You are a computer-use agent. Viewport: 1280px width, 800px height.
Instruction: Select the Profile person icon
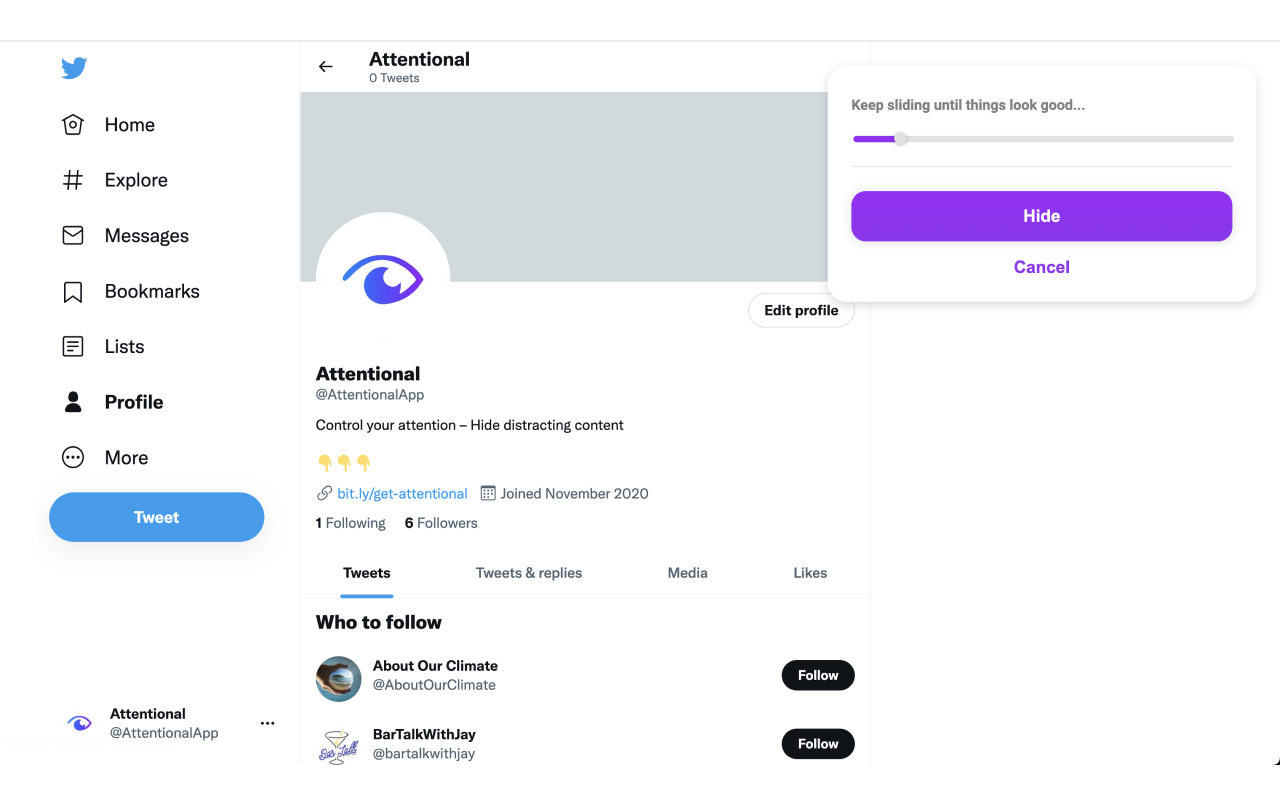[72, 402]
